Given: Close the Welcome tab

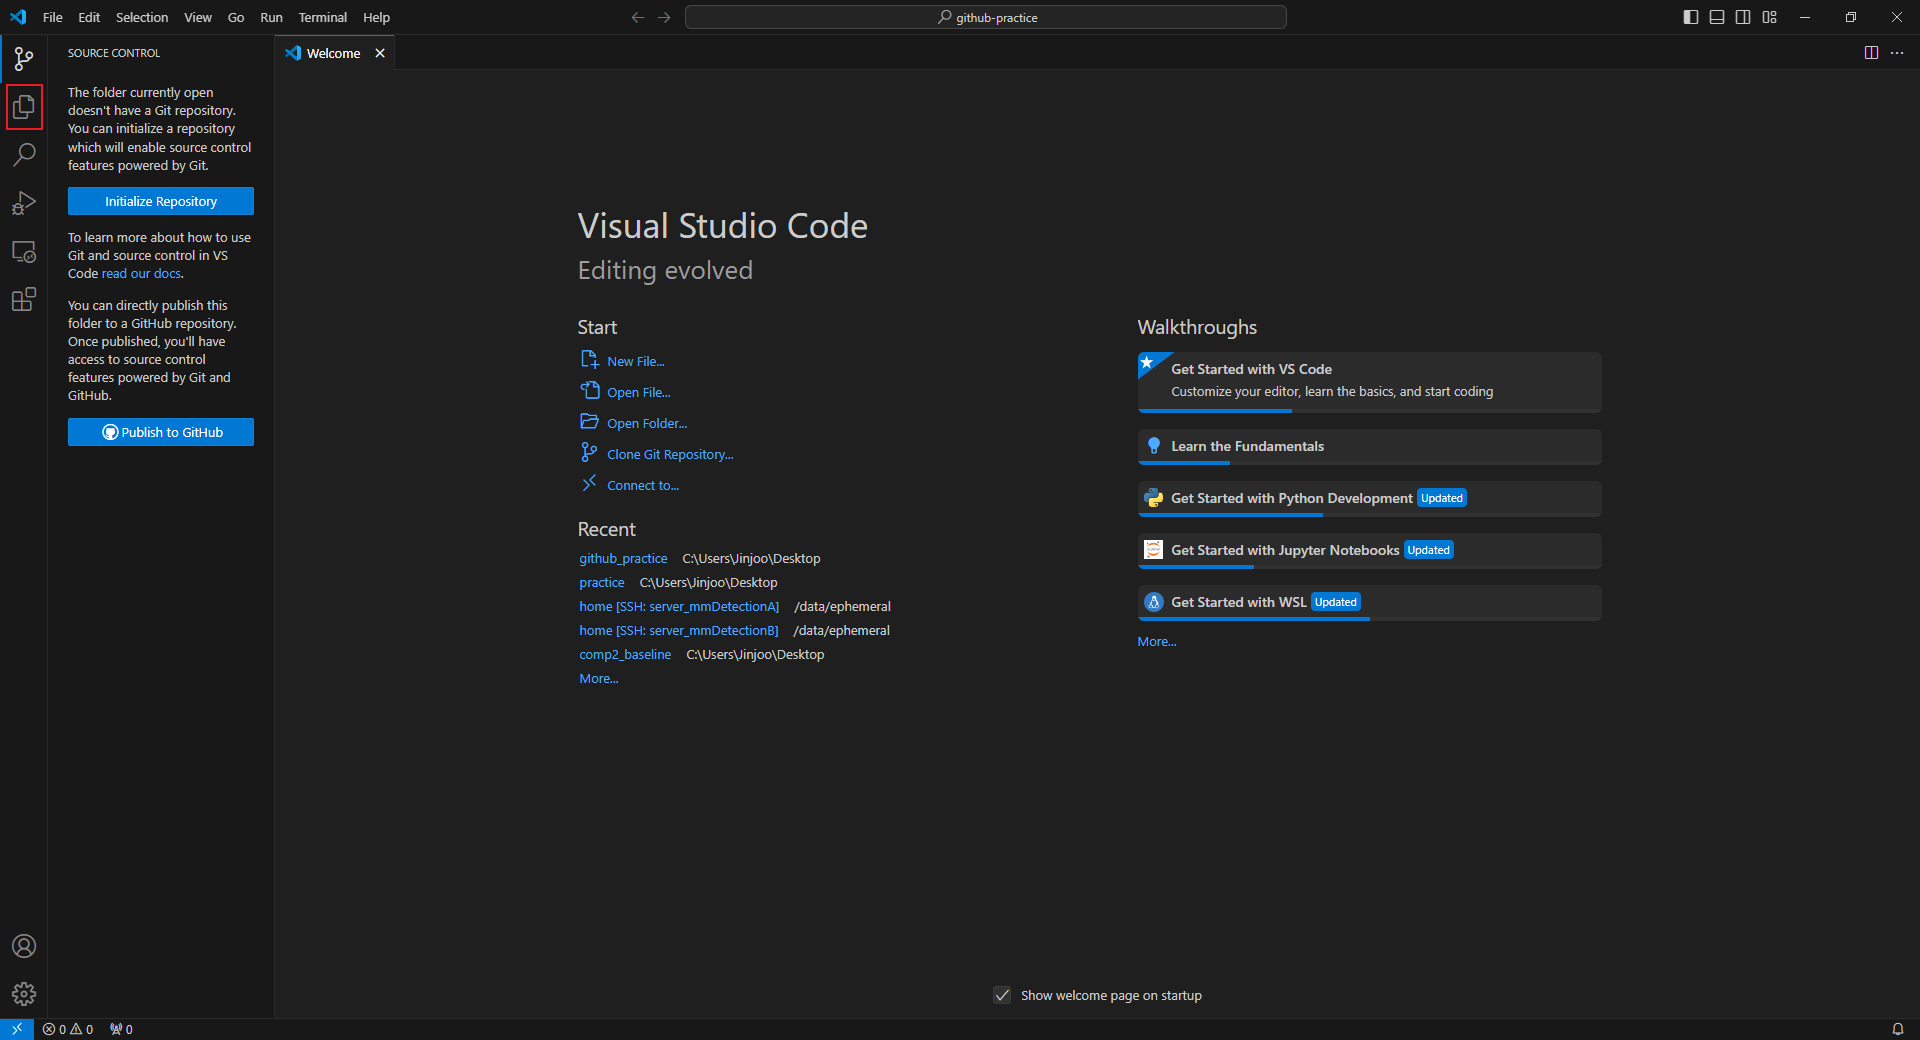Looking at the screenshot, I should tap(380, 53).
